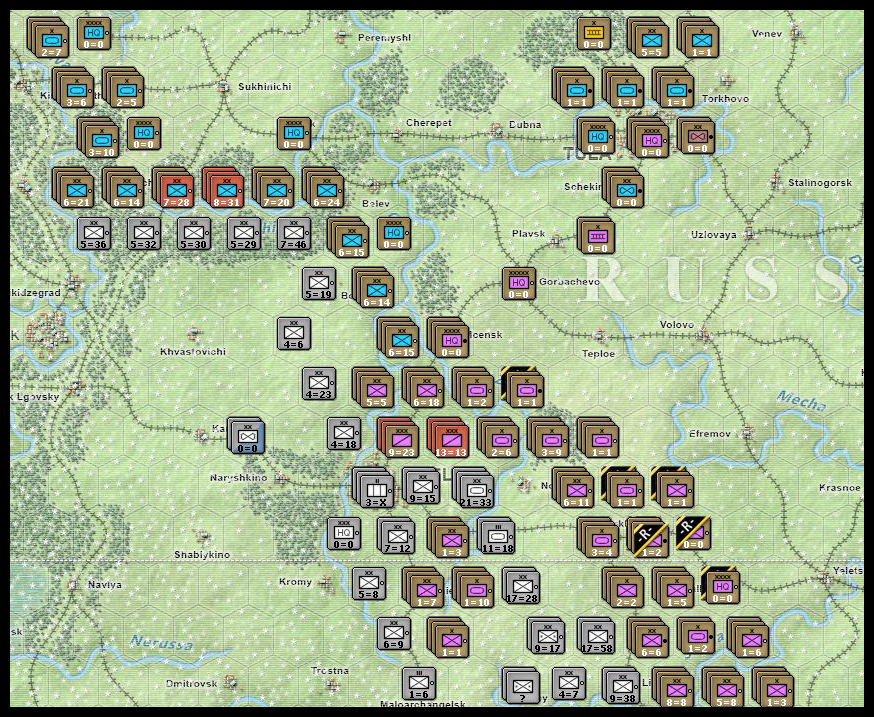
Task: Click the Peremyshl town label
Action: (x=384, y=37)
